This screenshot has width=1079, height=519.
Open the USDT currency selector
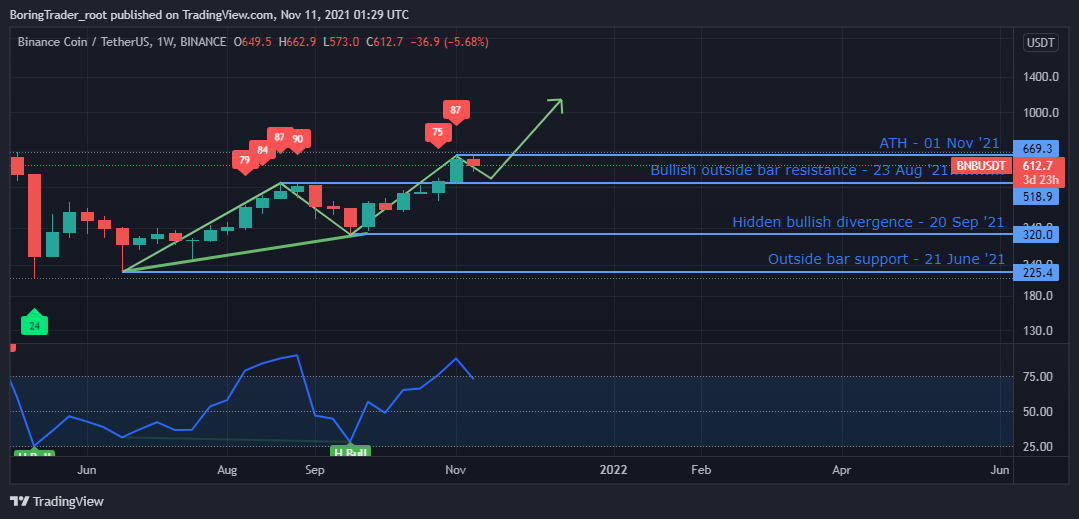pyautogui.click(x=1040, y=42)
